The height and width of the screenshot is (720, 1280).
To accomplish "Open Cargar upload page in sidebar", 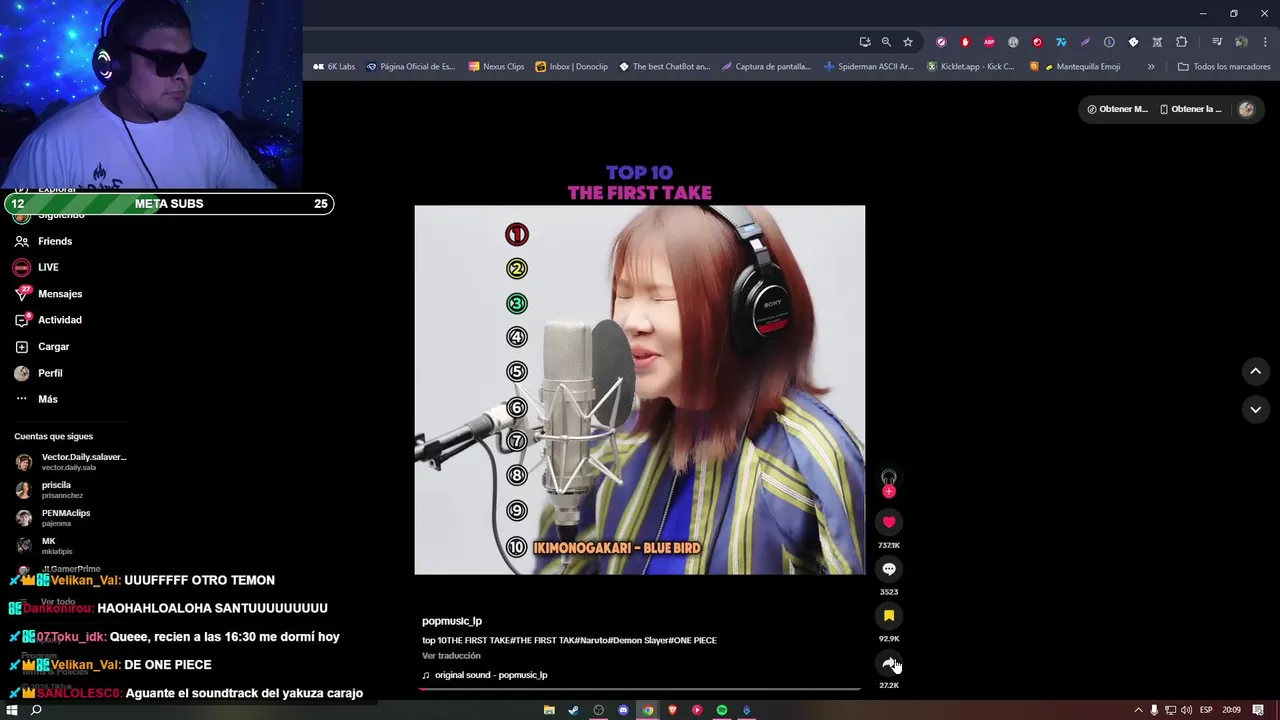I will coord(42,347).
